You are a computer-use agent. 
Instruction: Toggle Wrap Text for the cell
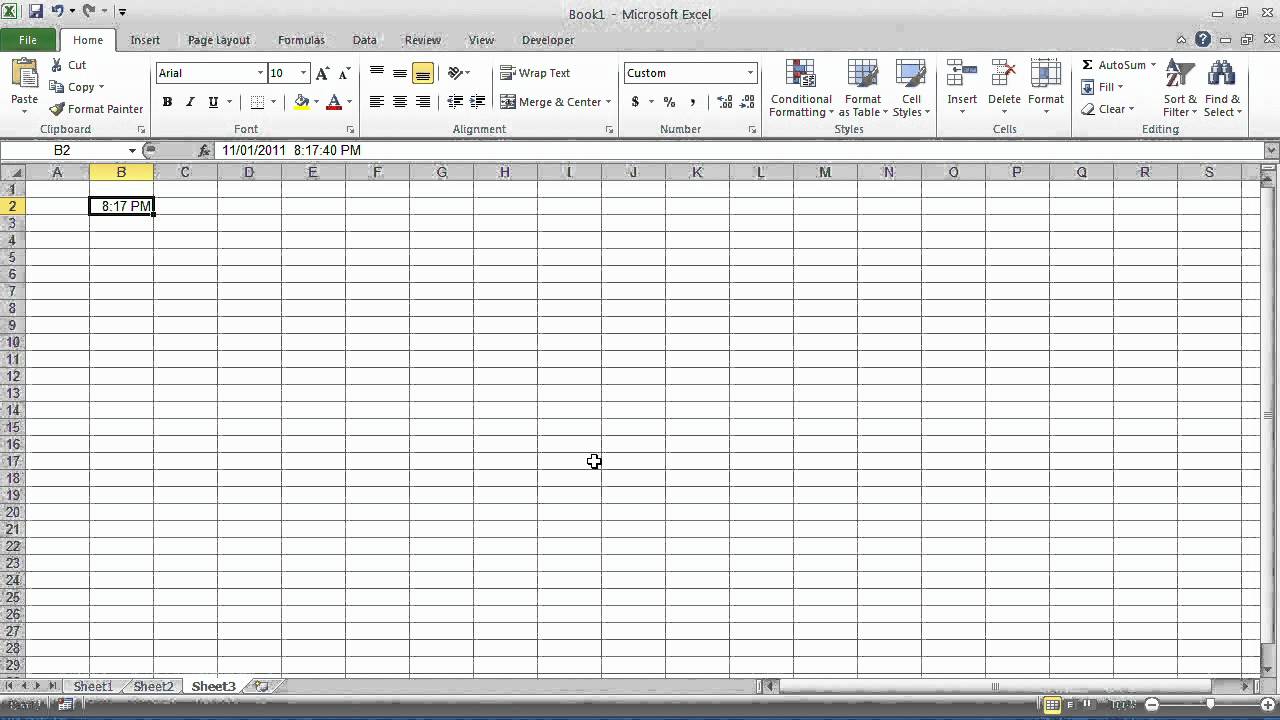(x=535, y=73)
